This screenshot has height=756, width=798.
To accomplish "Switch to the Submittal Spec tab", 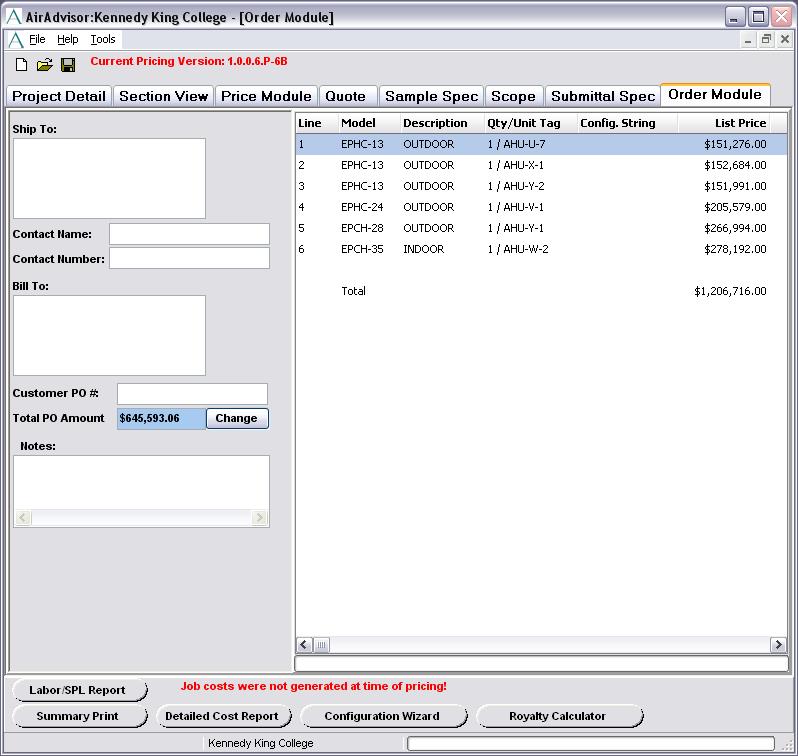I will [x=602, y=96].
